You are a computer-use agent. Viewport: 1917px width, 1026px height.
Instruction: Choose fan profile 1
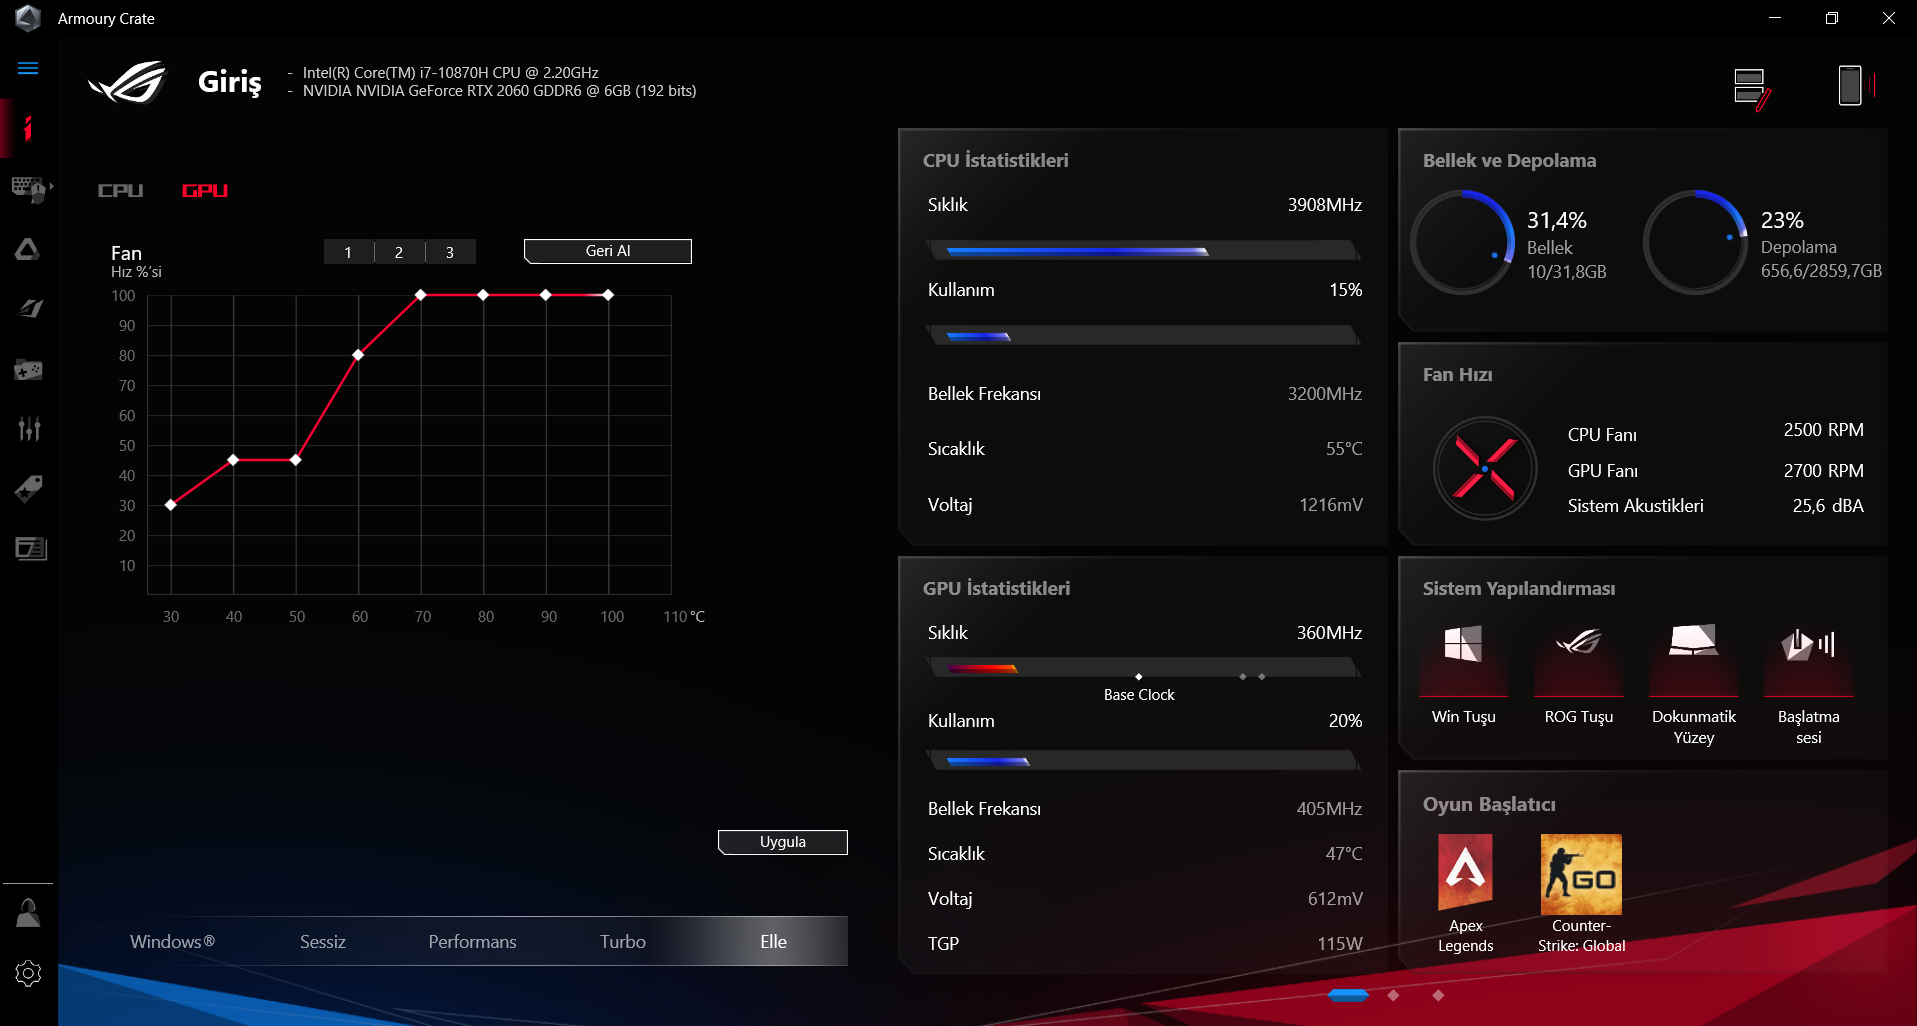pos(348,252)
